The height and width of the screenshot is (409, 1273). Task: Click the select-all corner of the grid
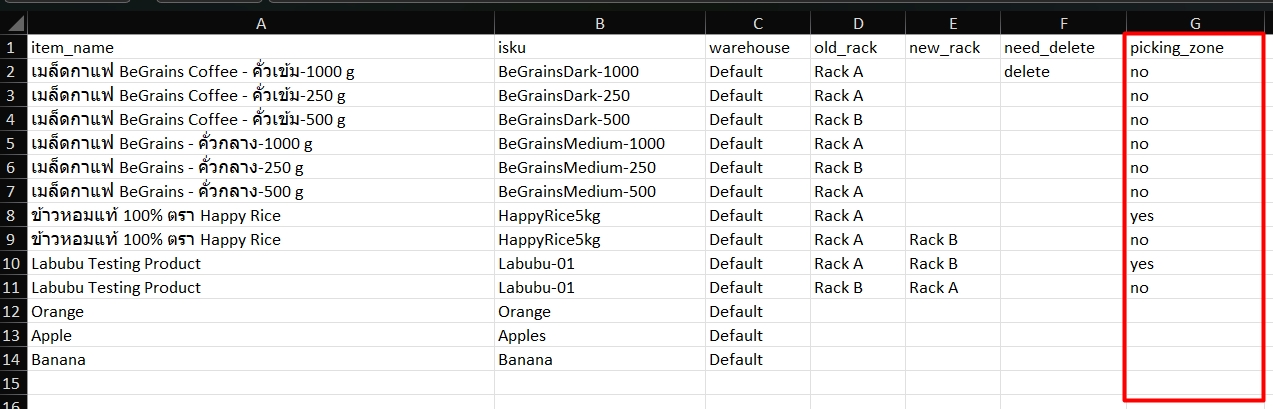click(x=14, y=23)
